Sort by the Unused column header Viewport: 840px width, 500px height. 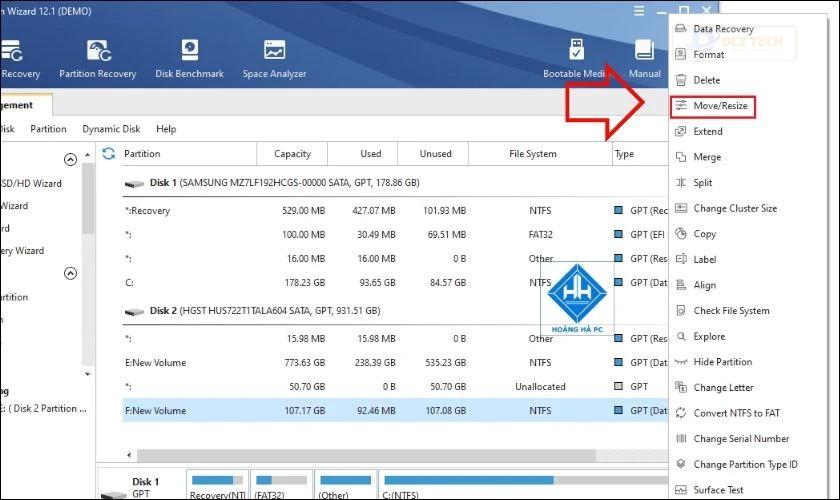(435, 154)
